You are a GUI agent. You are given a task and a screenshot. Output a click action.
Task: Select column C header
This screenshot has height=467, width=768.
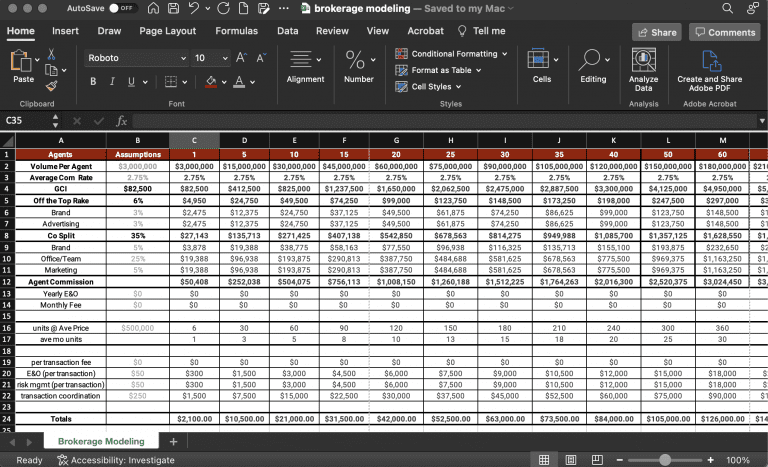click(194, 141)
